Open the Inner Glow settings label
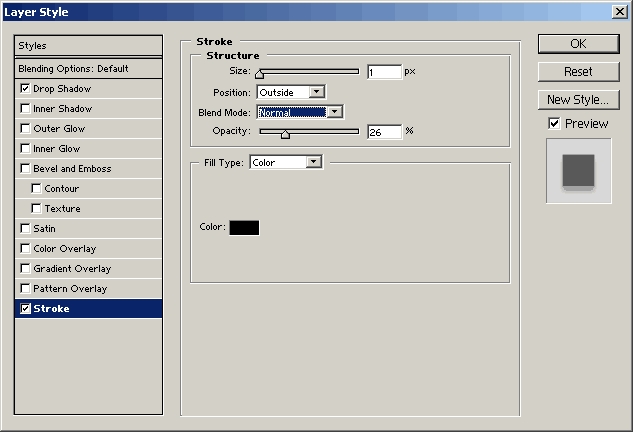 point(57,149)
